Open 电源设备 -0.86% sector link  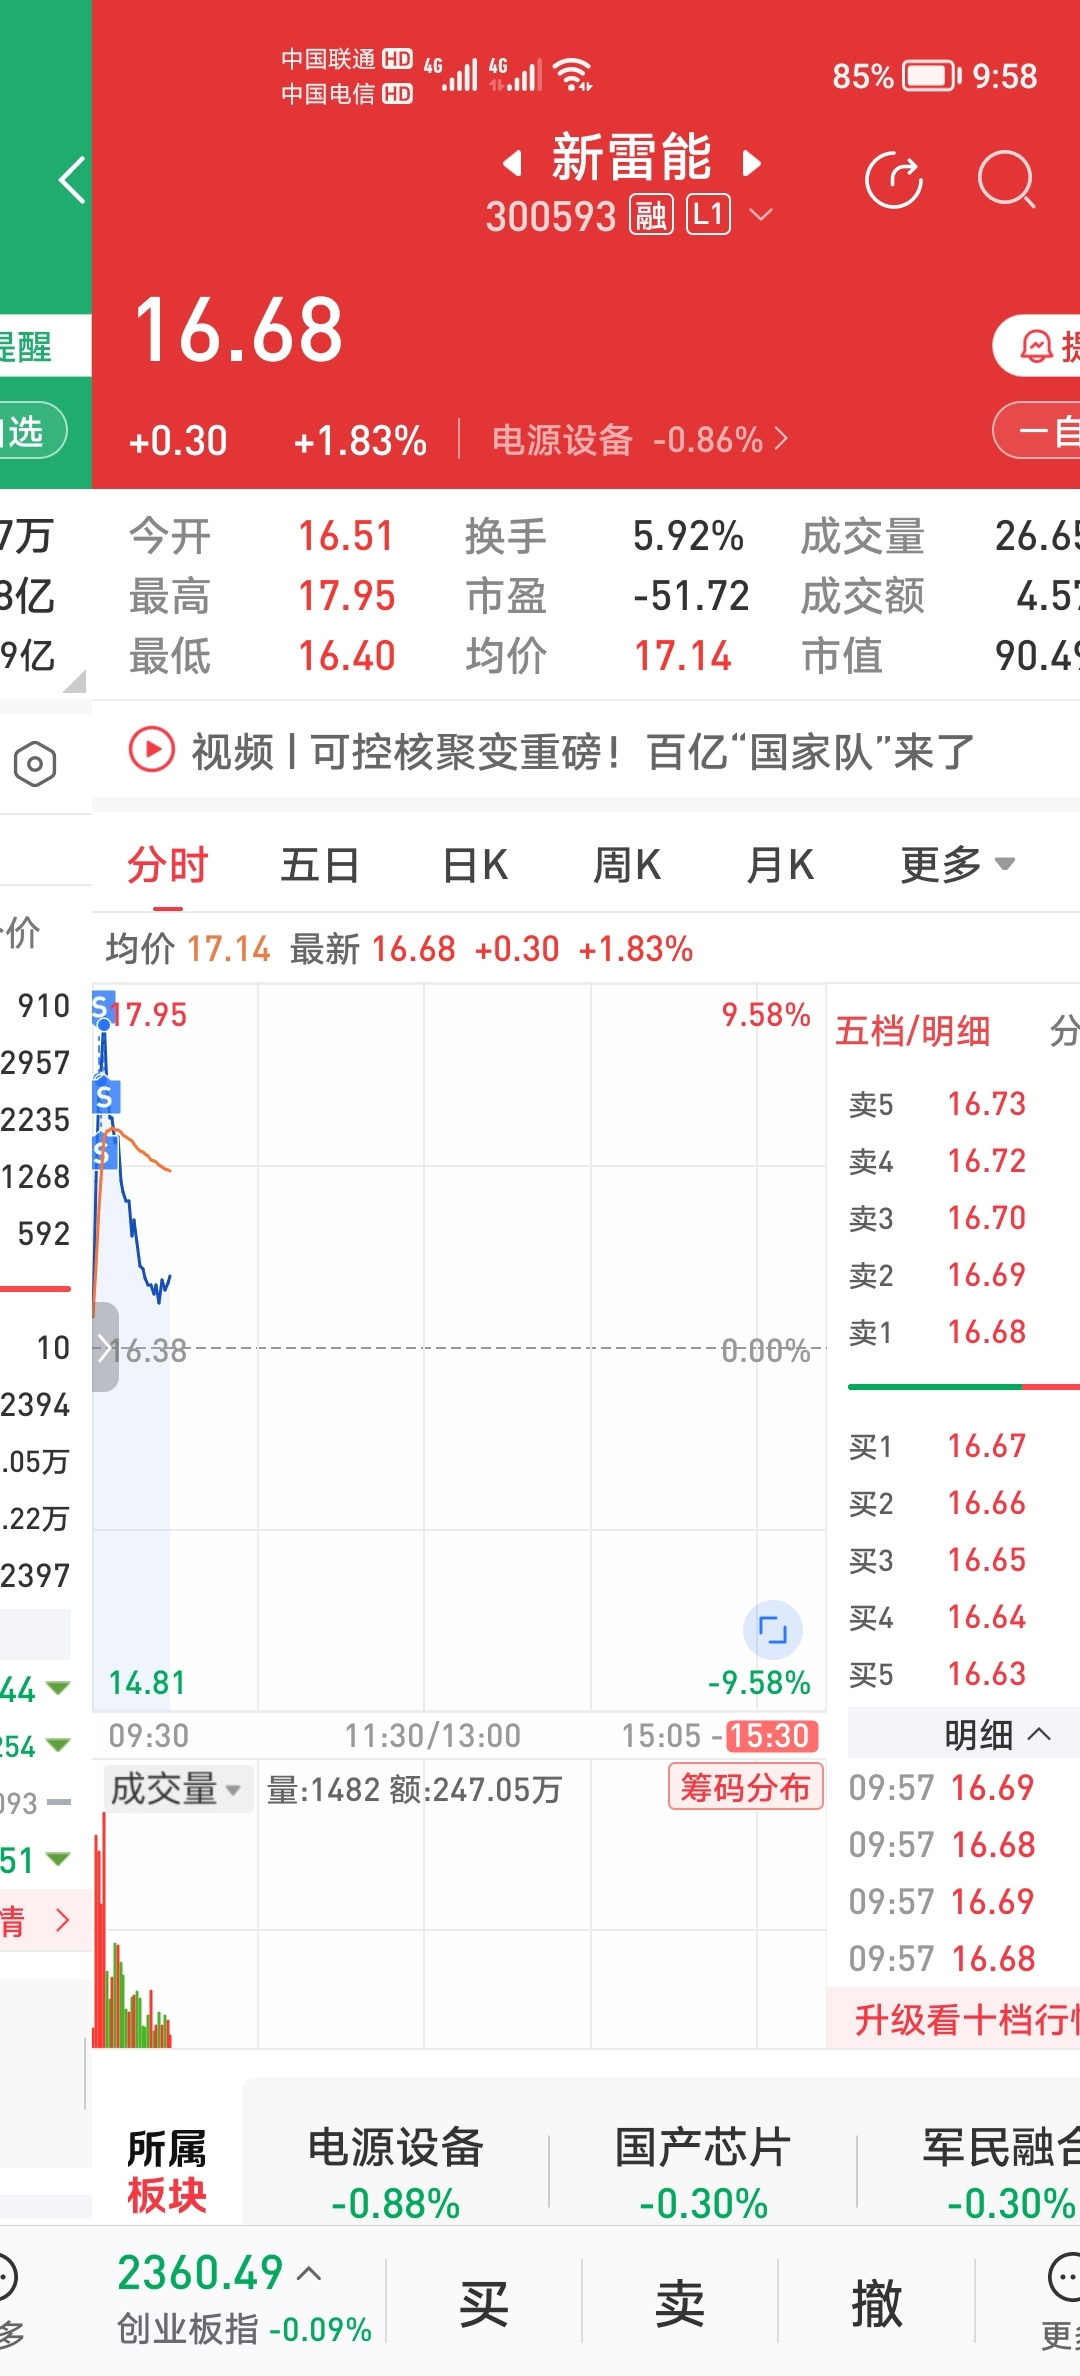pos(640,439)
